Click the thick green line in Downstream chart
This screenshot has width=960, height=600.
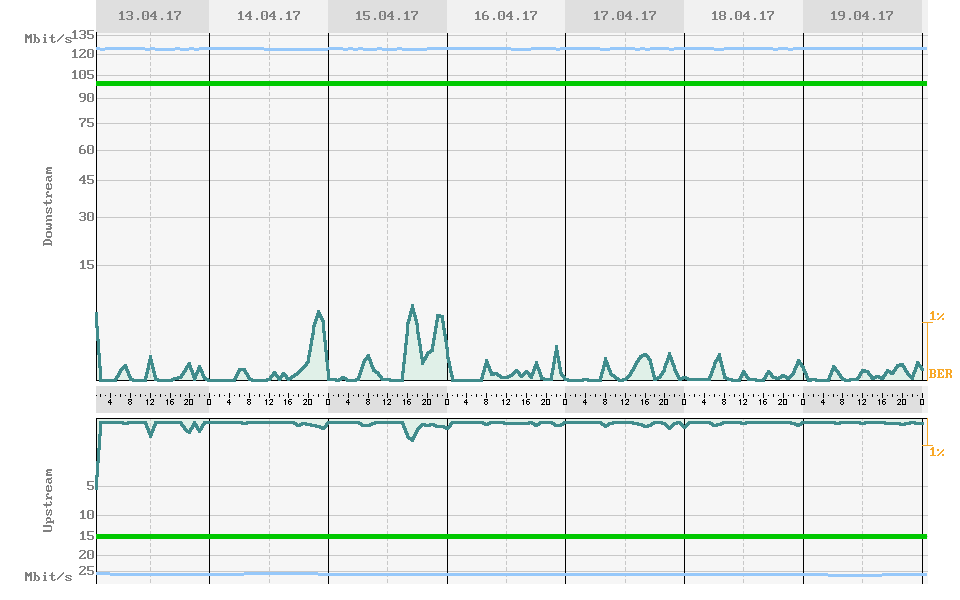(512, 83)
